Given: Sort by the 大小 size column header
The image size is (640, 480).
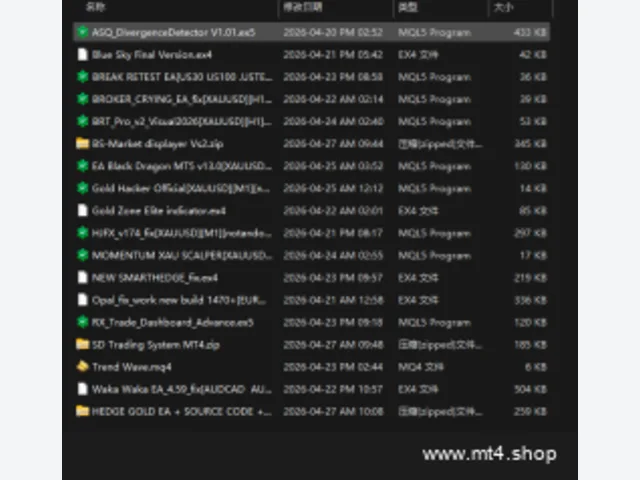Looking at the screenshot, I should [503, 7].
